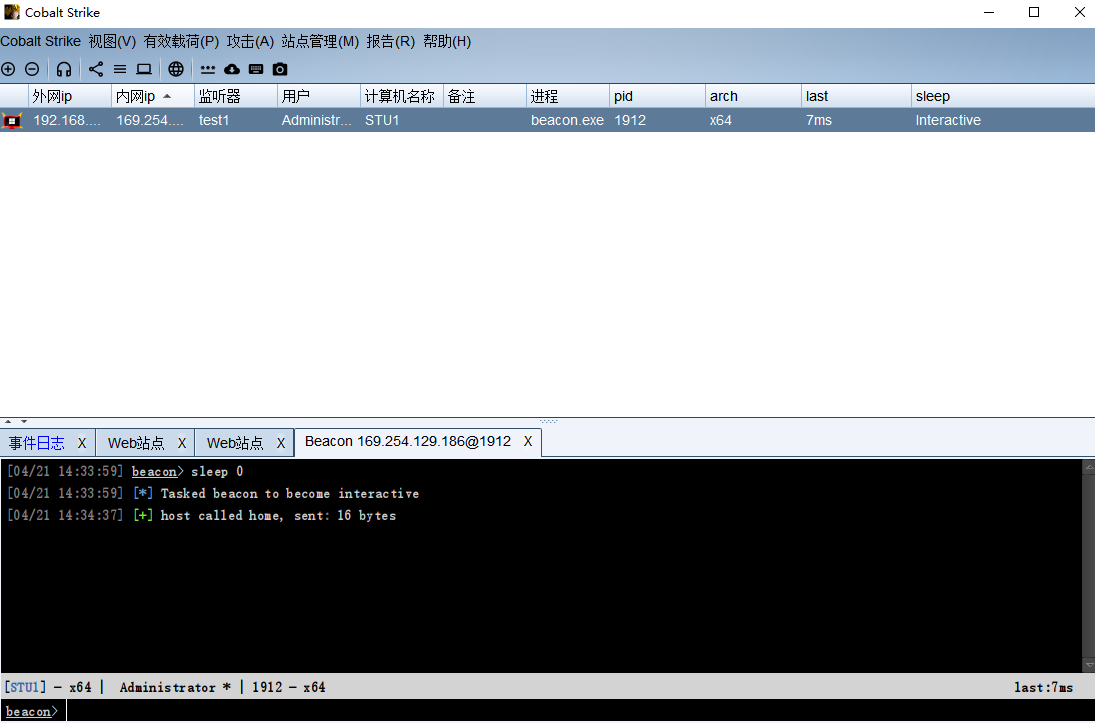Viewport: 1095px width, 723px height.
Task: Click the Interactive sleep cell
Action: (x=1003, y=120)
